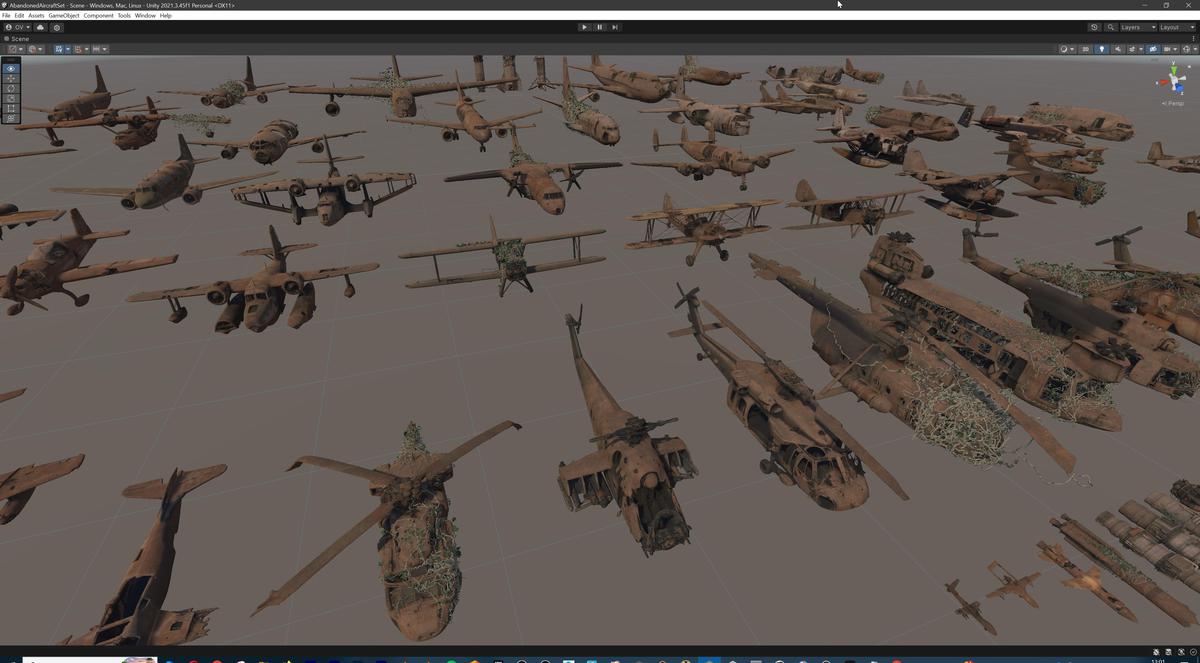
Task: Open the File menu
Action: click(x=6, y=16)
